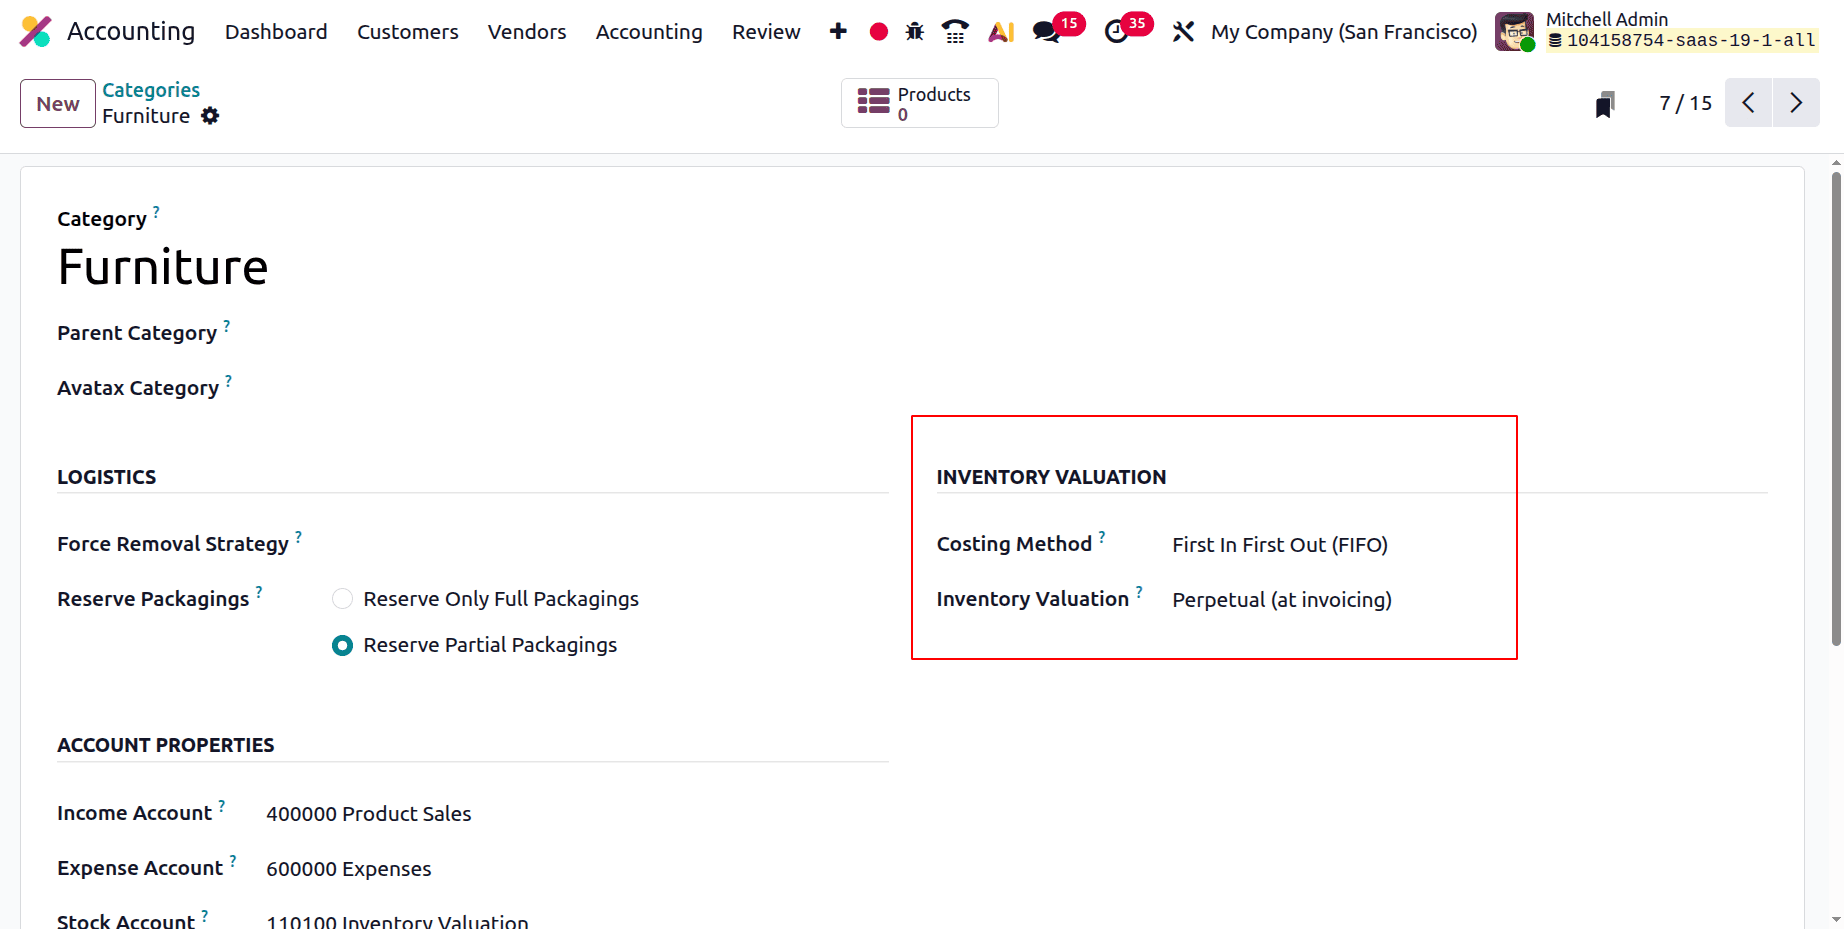Show help tooltip for Income Account

tap(222, 805)
